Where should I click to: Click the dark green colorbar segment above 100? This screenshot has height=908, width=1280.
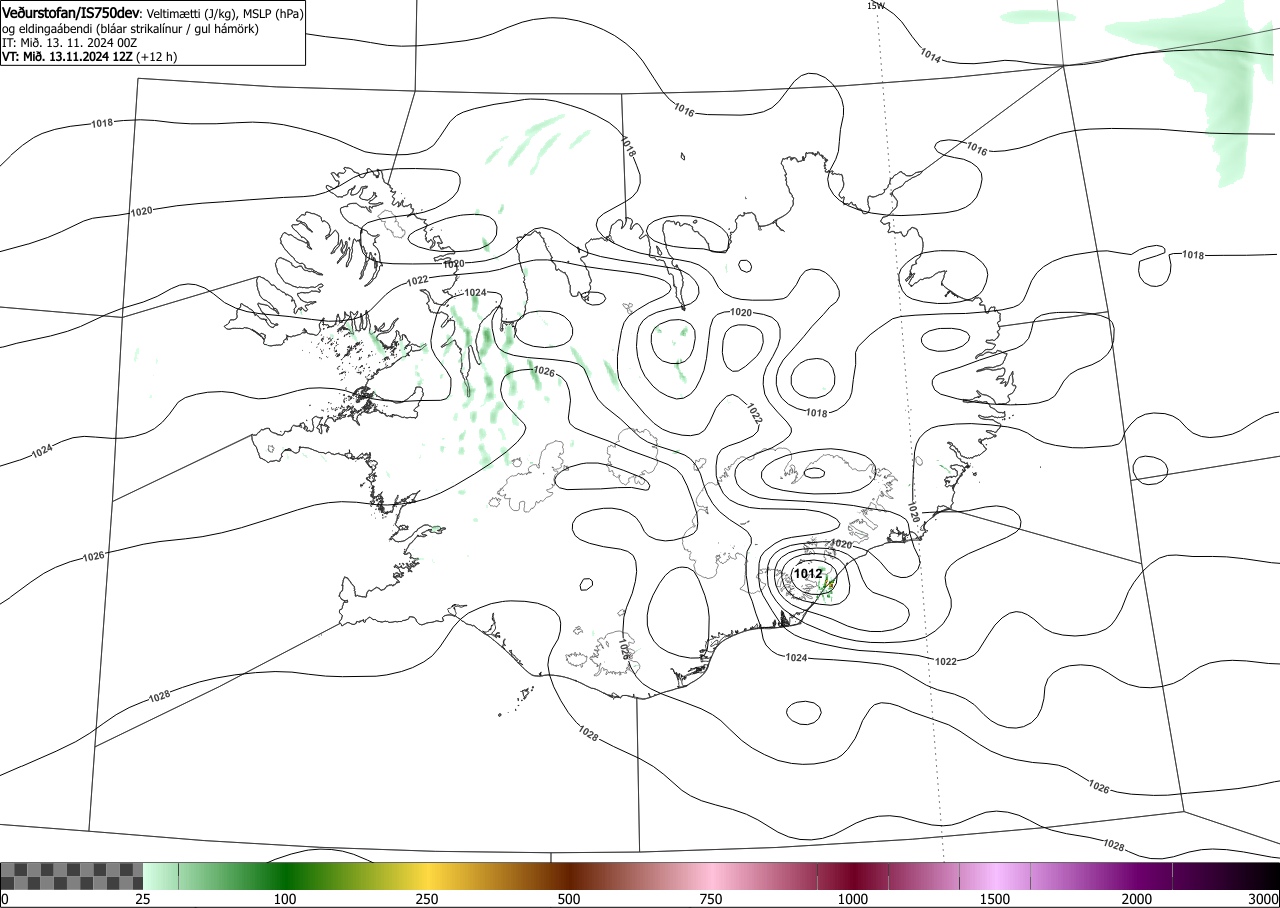[285, 876]
